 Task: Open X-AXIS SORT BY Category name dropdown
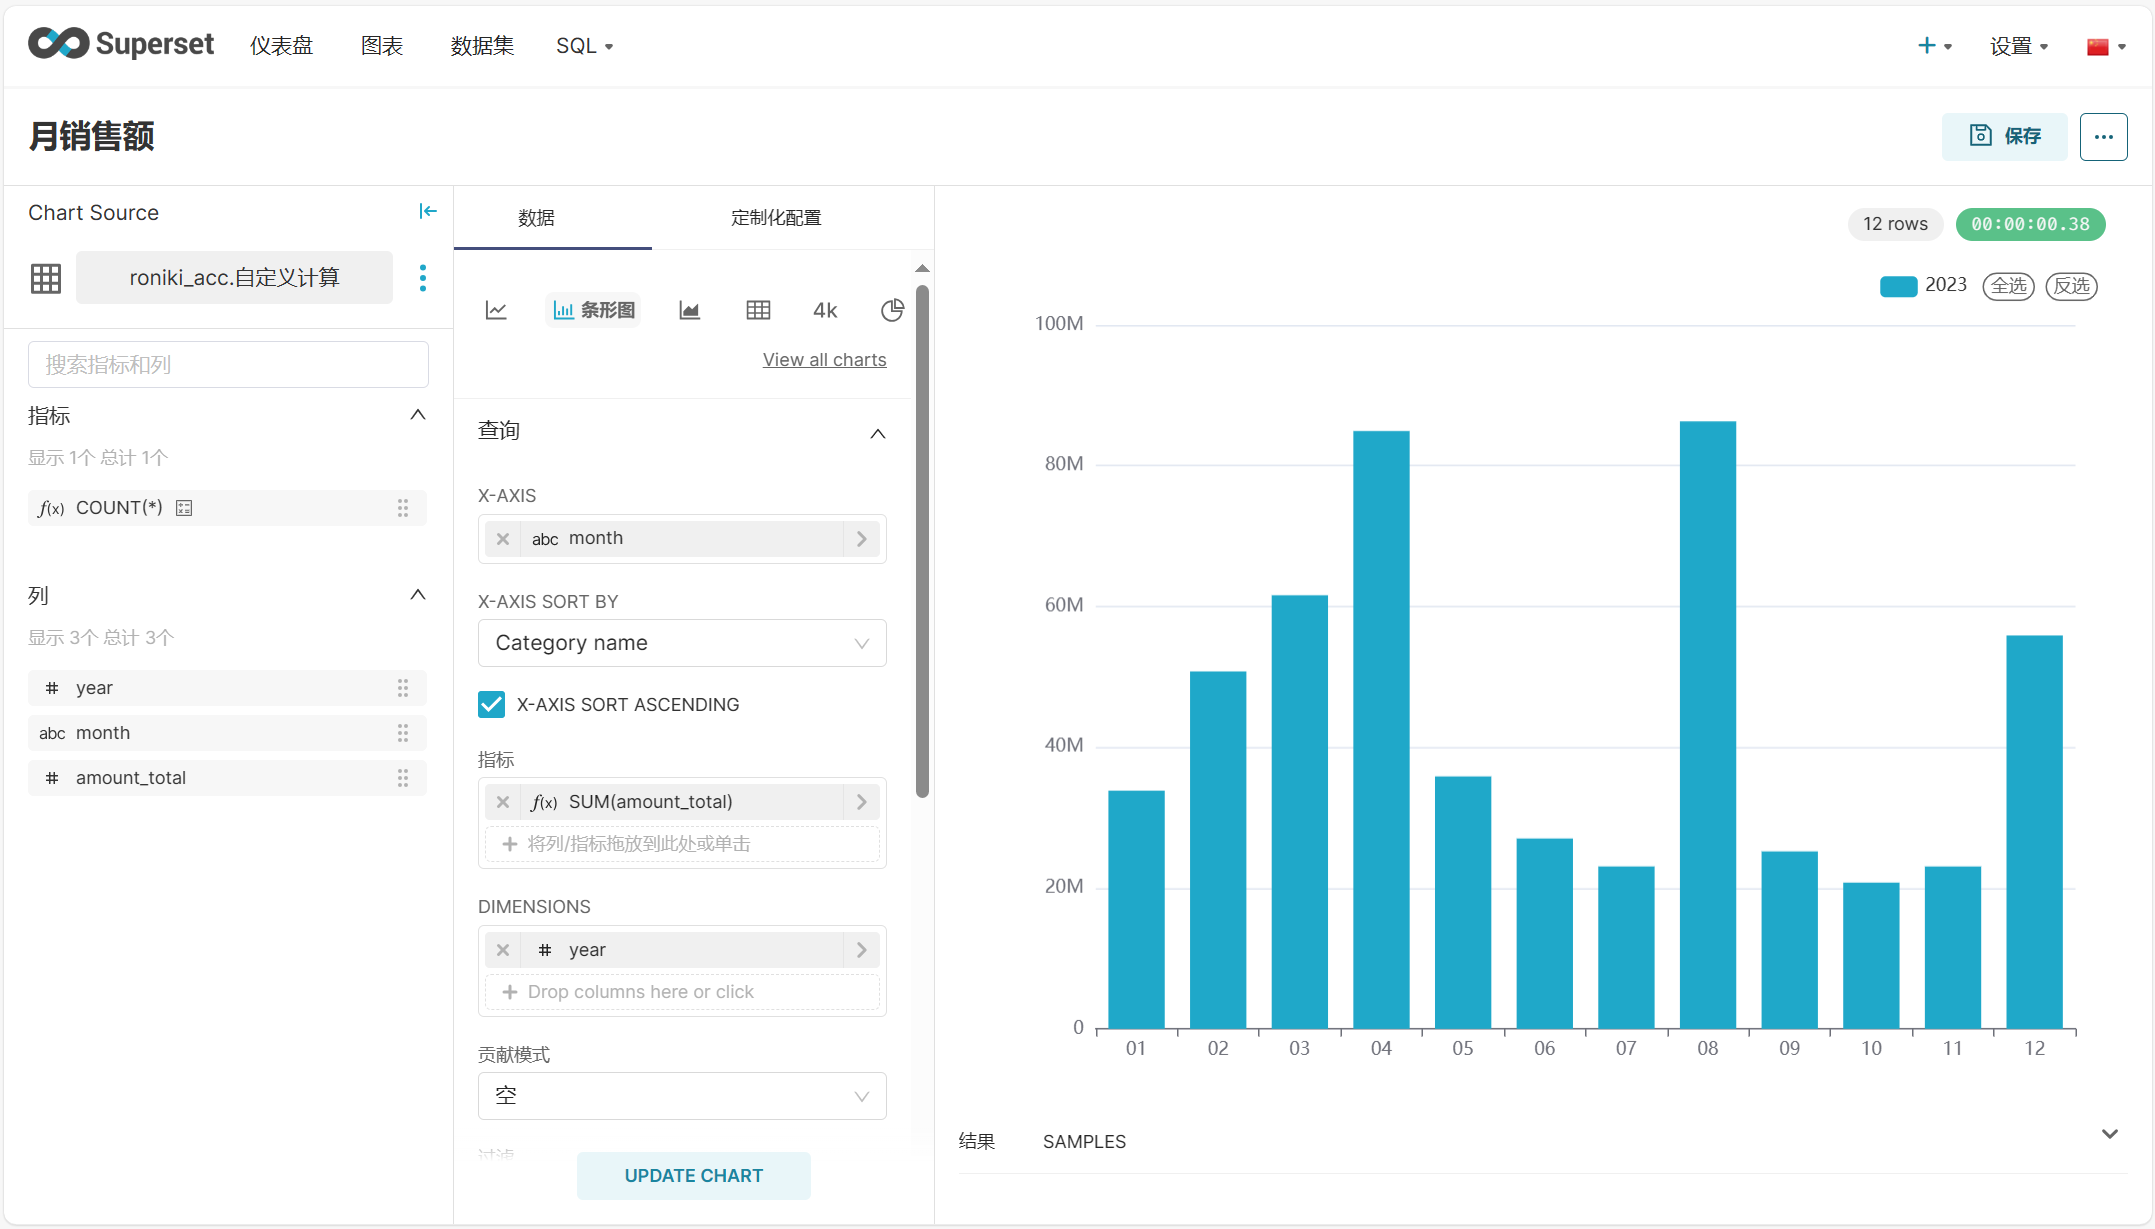[682, 643]
